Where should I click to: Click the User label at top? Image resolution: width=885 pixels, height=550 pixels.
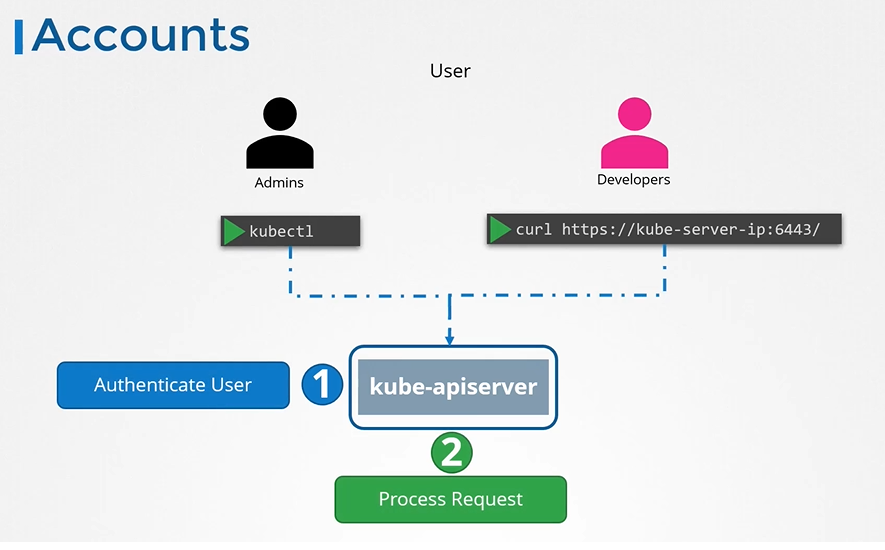click(450, 71)
